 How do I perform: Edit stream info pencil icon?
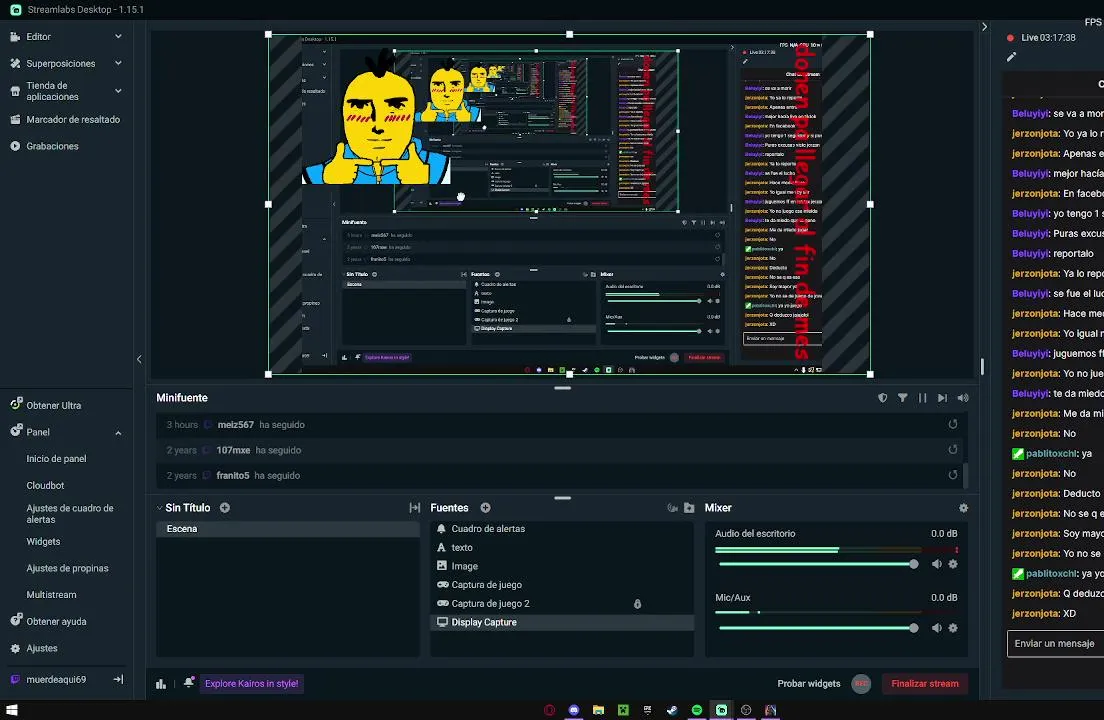1011,57
